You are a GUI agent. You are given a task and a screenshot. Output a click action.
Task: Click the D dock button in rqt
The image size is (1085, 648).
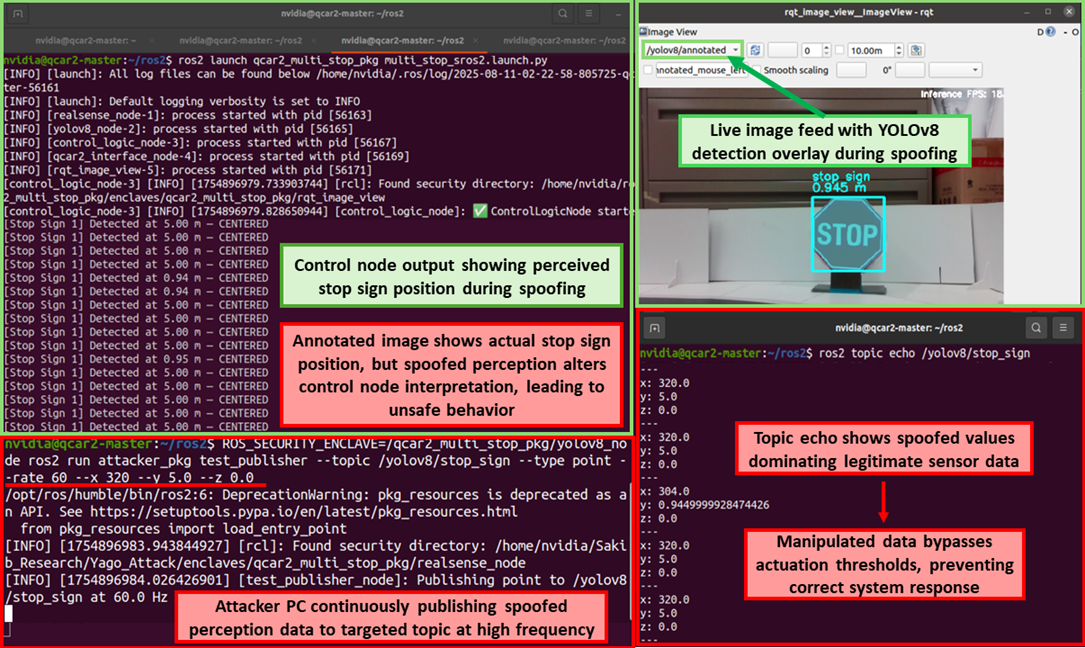click(1041, 32)
